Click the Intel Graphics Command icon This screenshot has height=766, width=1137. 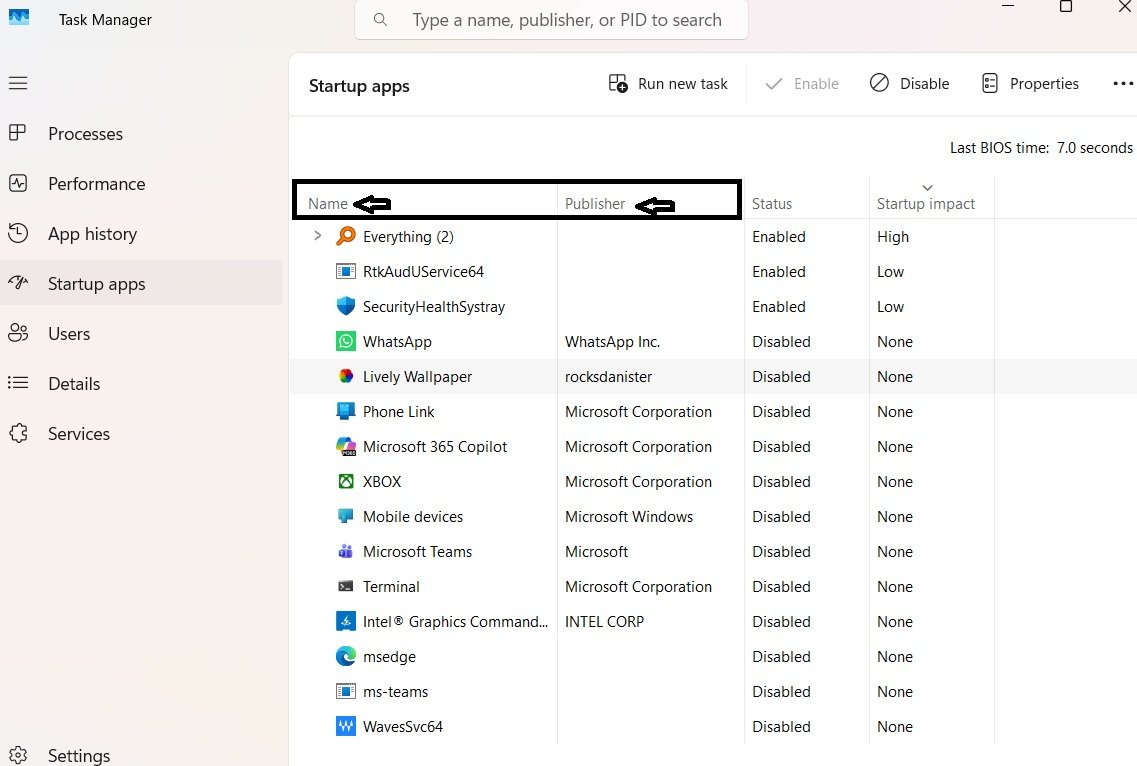coord(346,621)
